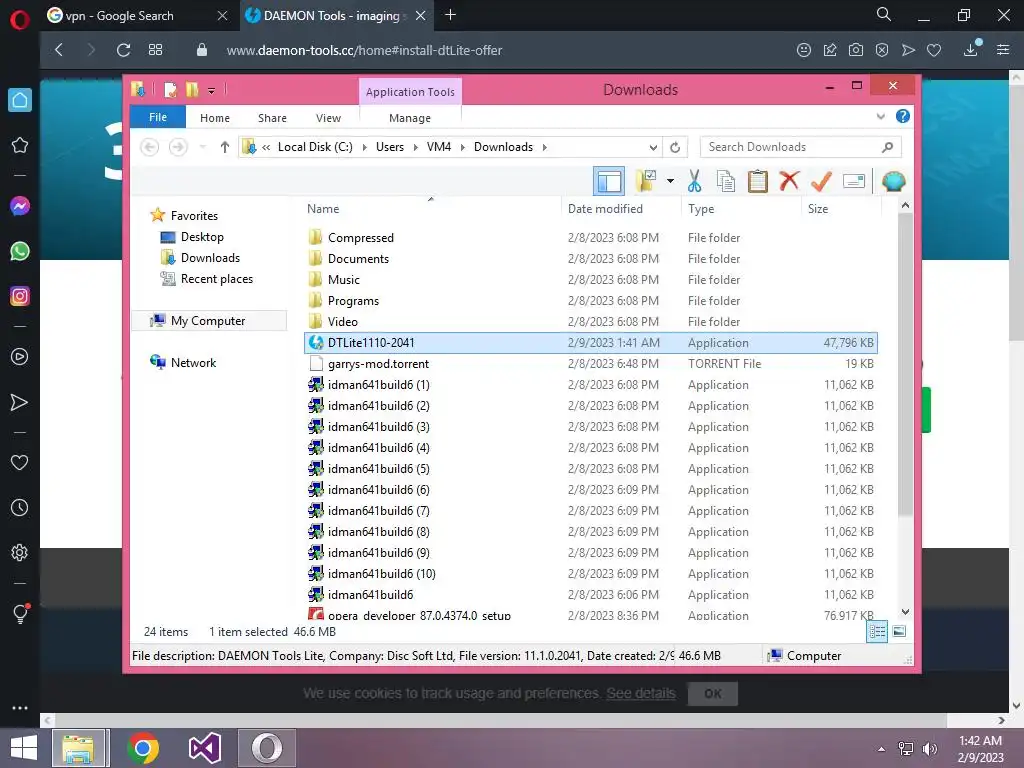Screen dimensions: 1024x768
Task: Click Opera address bar URL
Action: (364, 50)
